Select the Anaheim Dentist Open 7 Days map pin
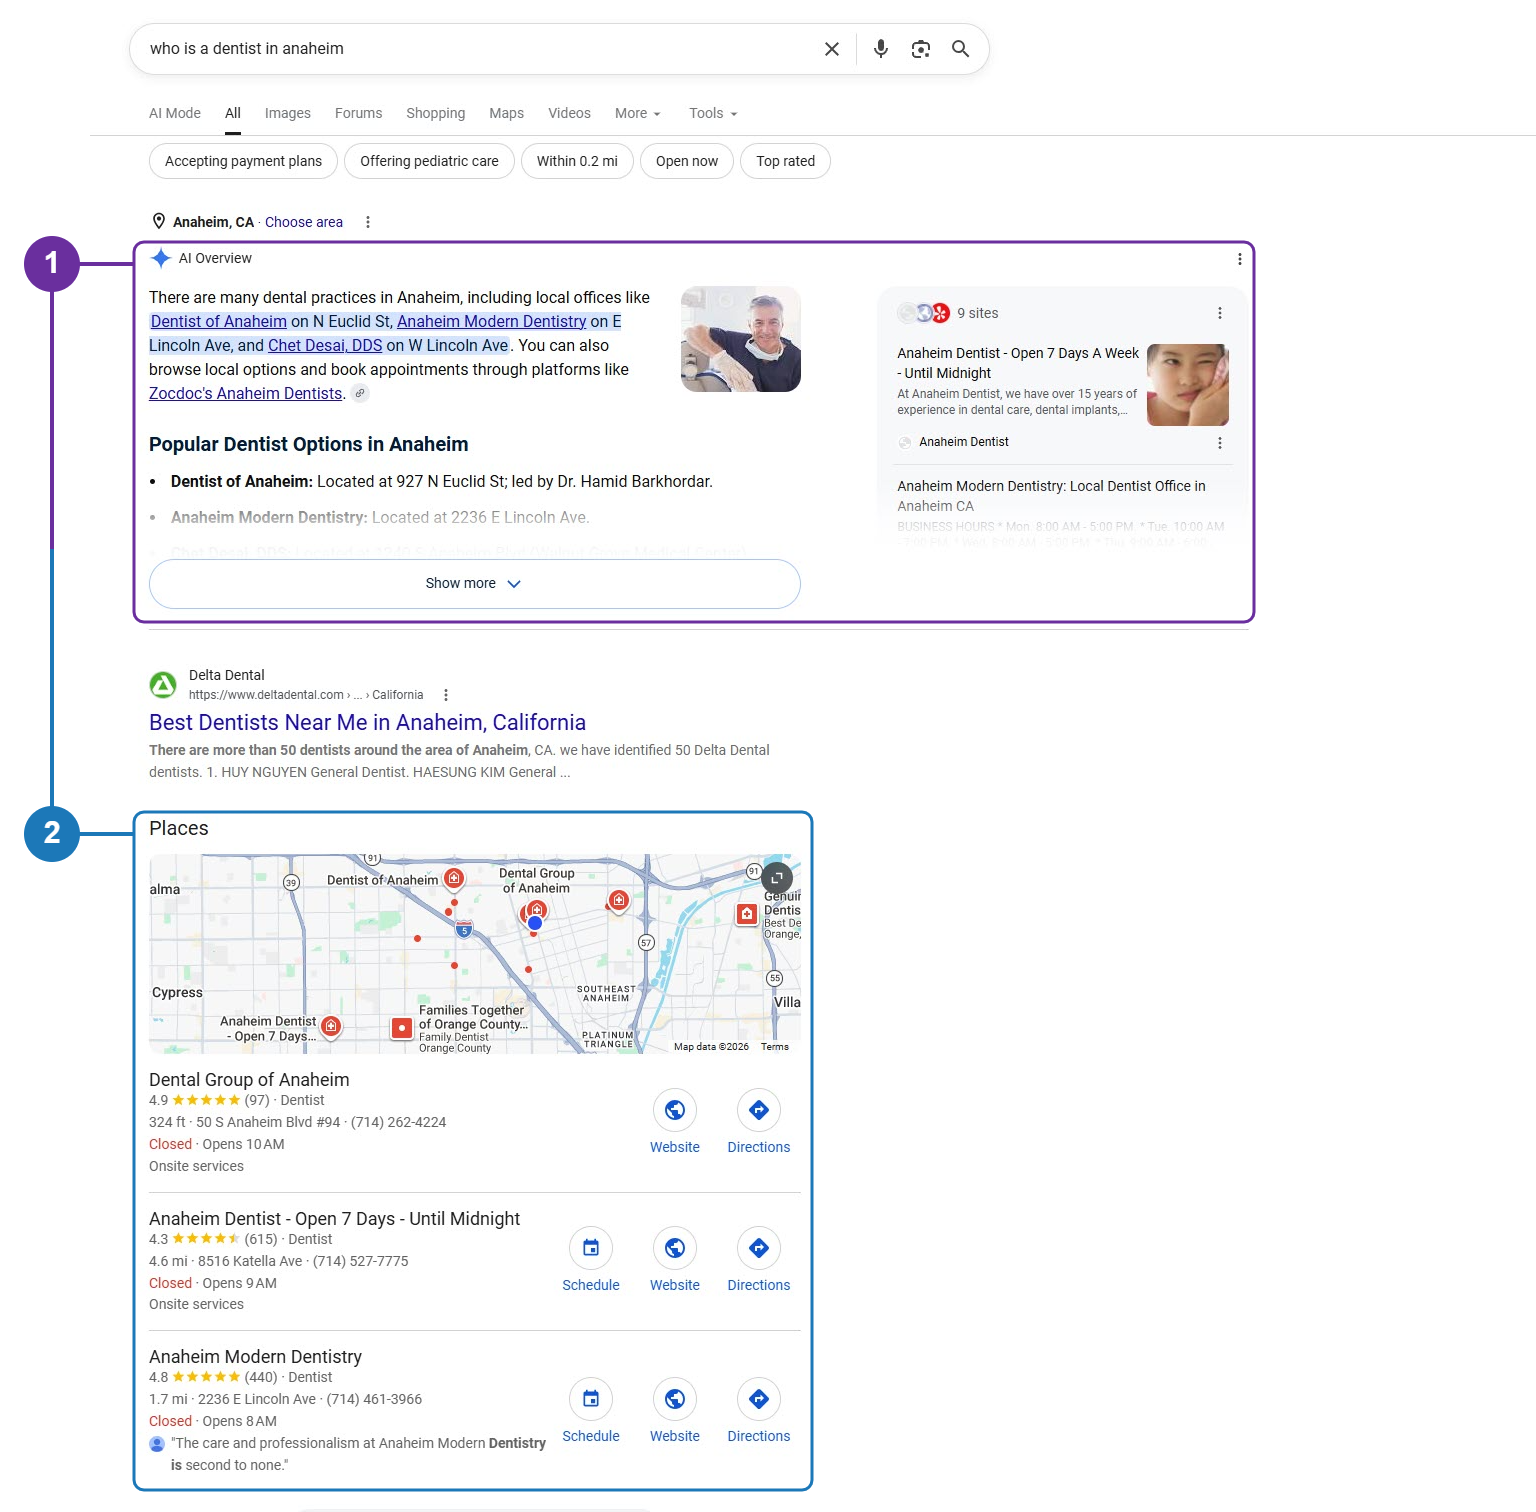Viewport: 1536px width, 1512px height. [331, 1026]
